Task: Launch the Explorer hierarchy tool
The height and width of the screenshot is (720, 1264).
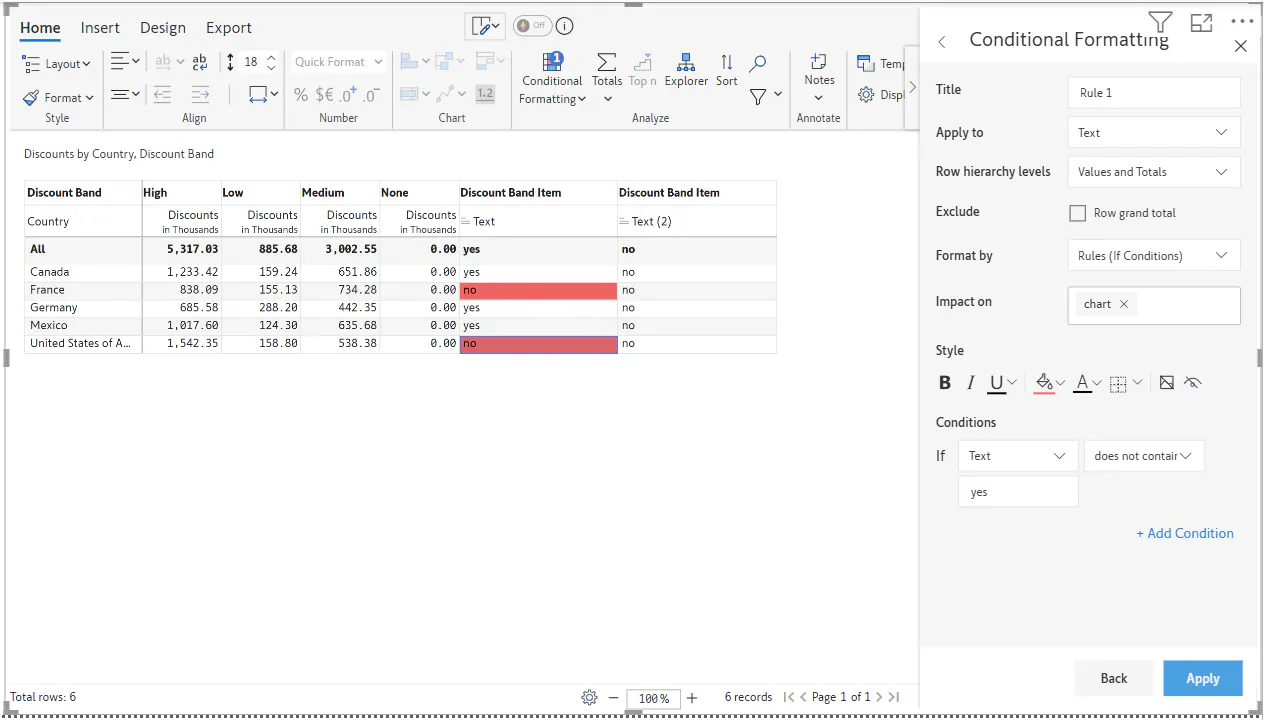Action: [686, 71]
